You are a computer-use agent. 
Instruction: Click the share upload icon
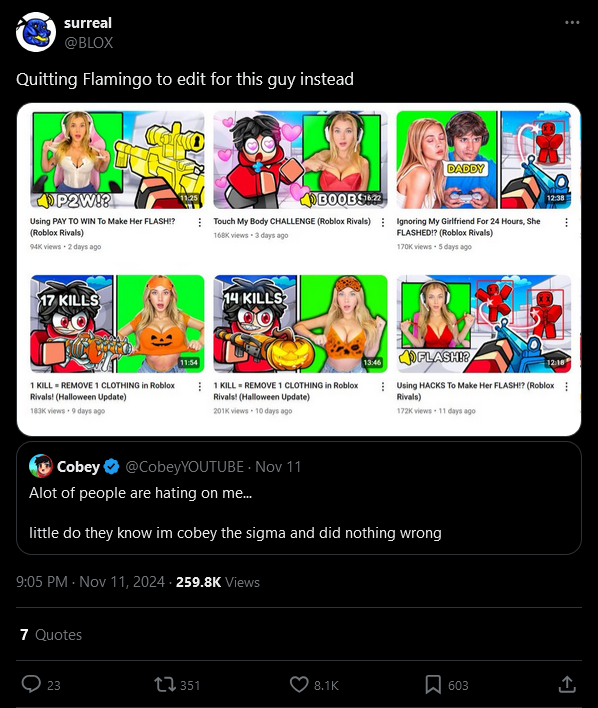[x=567, y=684]
